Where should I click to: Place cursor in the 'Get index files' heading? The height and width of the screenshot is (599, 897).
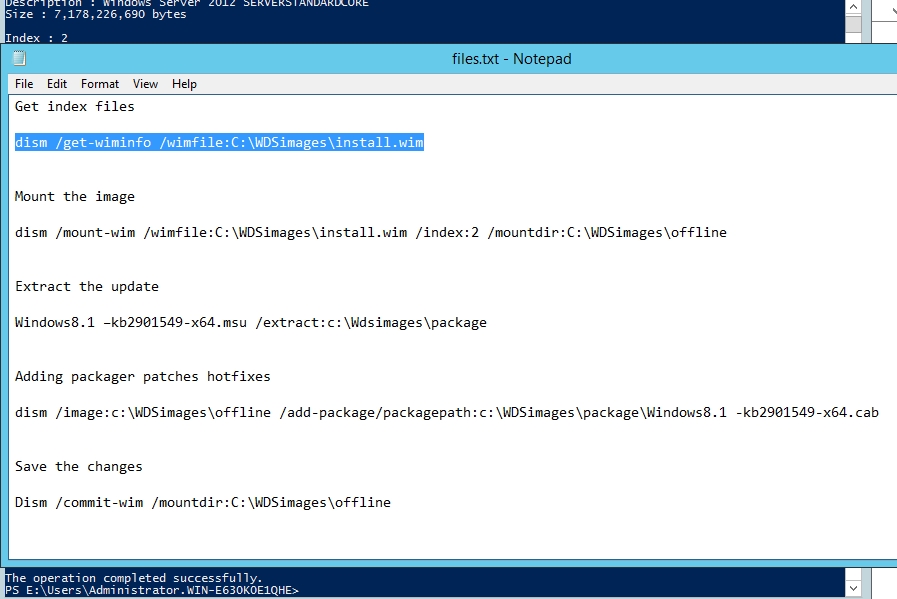tap(74, 107)
